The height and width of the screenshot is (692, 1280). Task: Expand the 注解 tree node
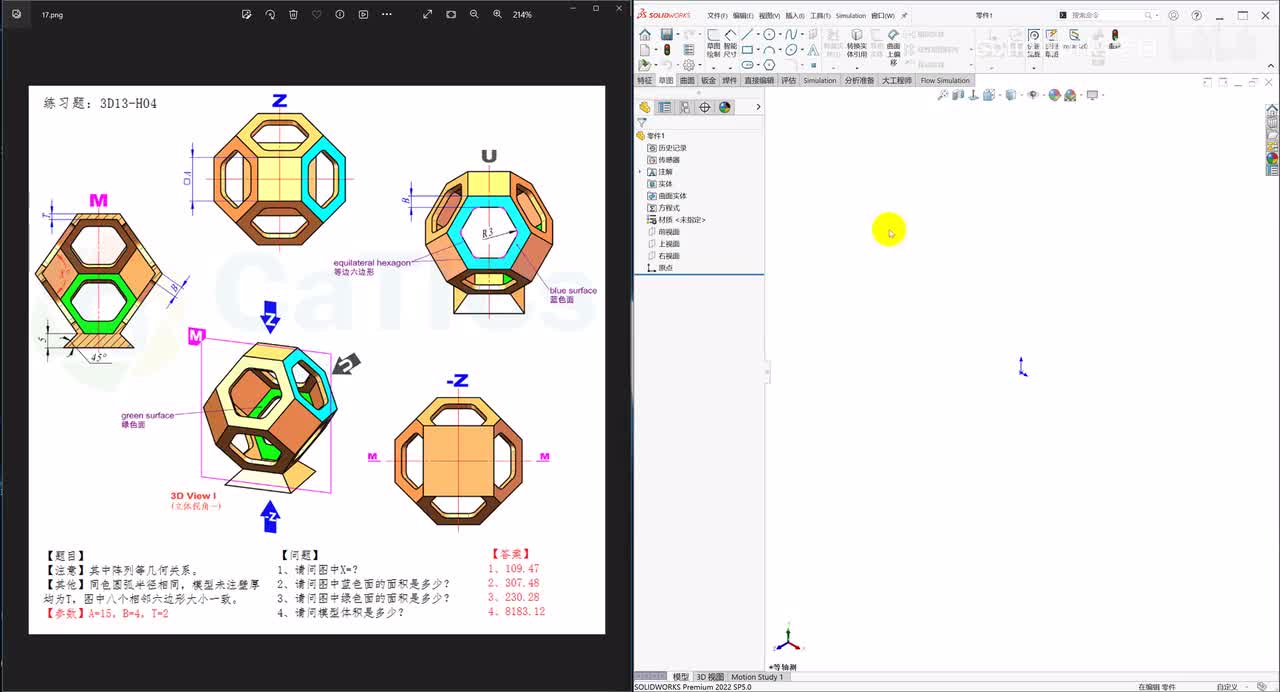coord(640,172)
